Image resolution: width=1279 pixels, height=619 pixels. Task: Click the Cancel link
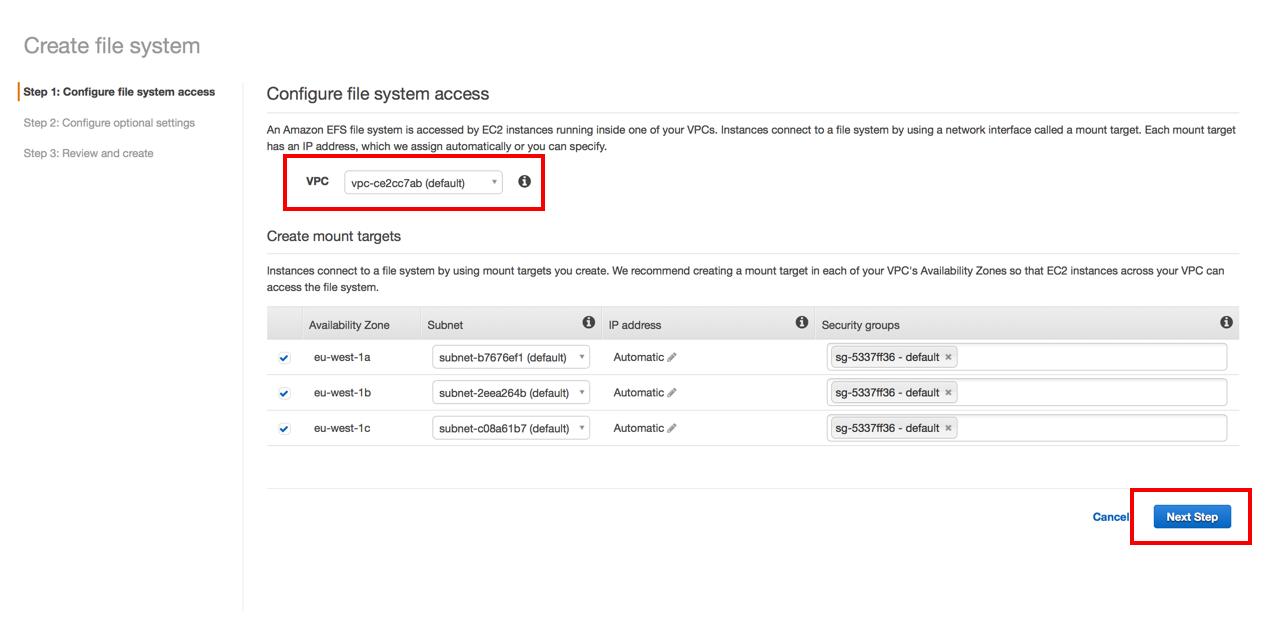point(1110,517)
